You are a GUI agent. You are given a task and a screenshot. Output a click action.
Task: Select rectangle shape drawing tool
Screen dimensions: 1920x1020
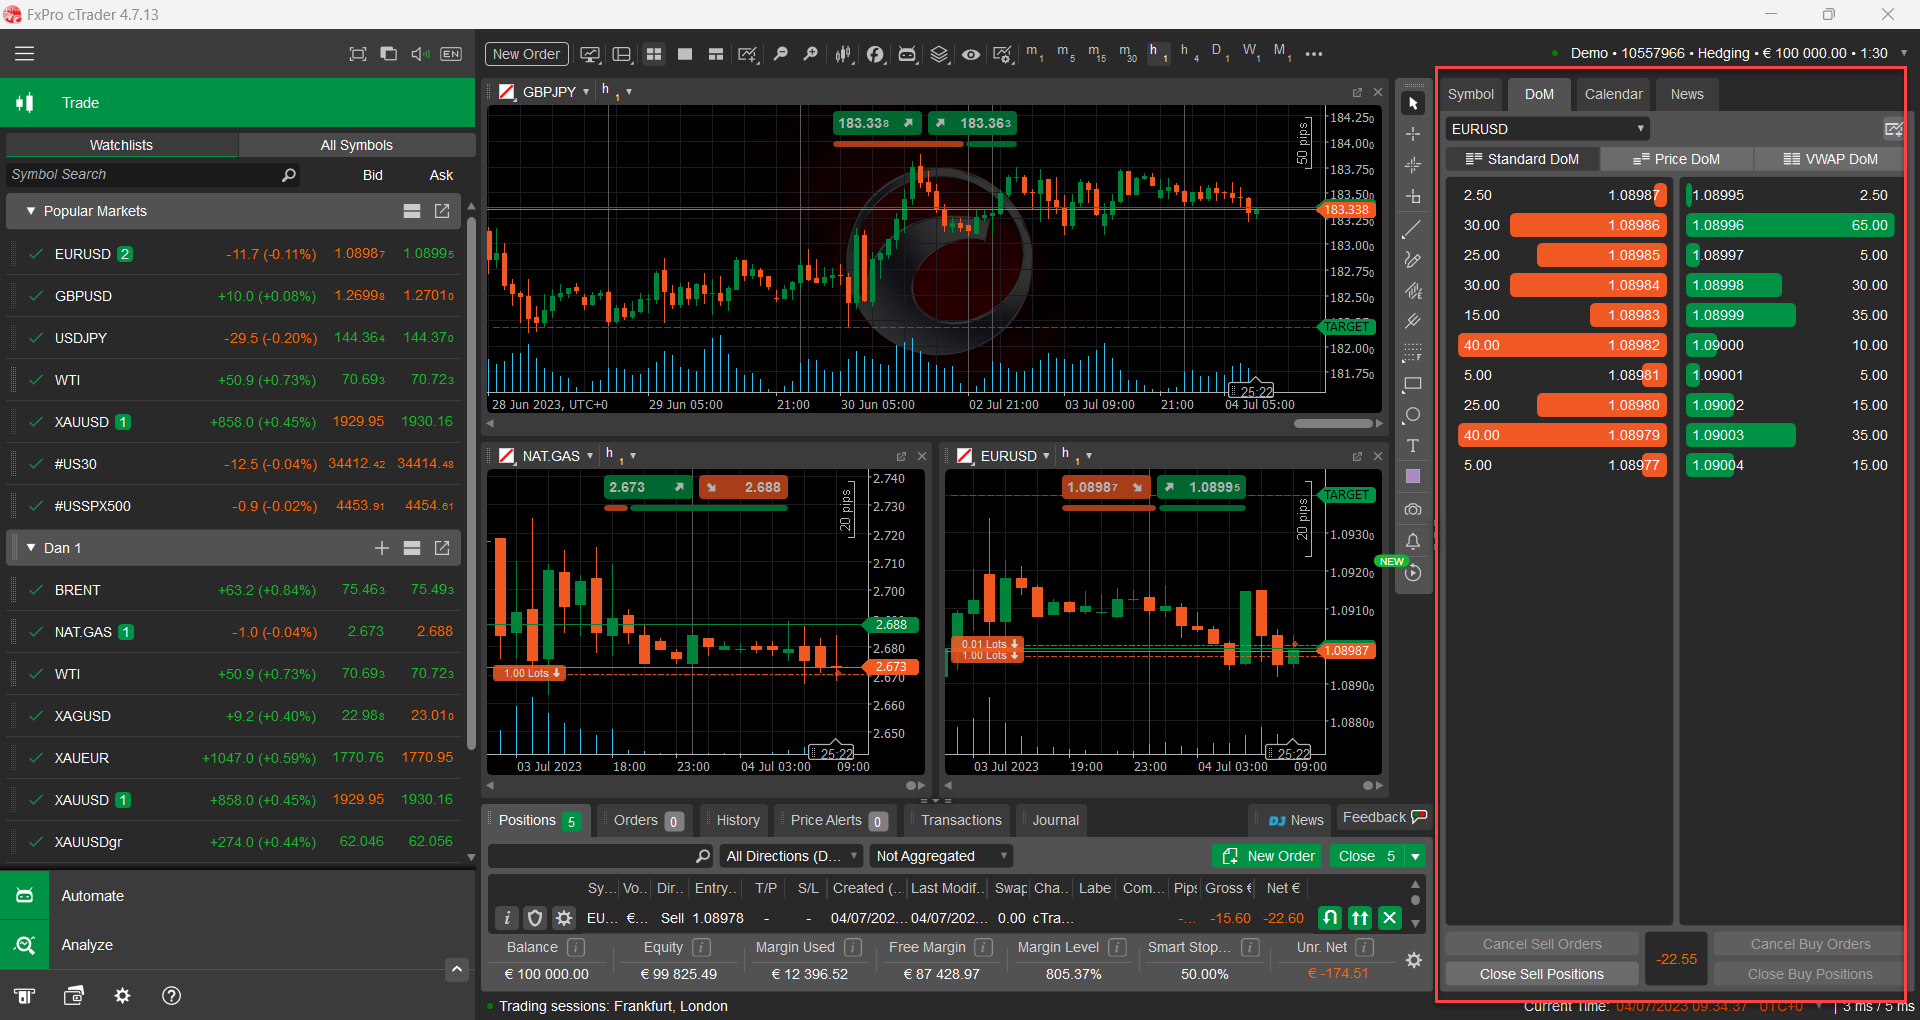coord(1413,384)
